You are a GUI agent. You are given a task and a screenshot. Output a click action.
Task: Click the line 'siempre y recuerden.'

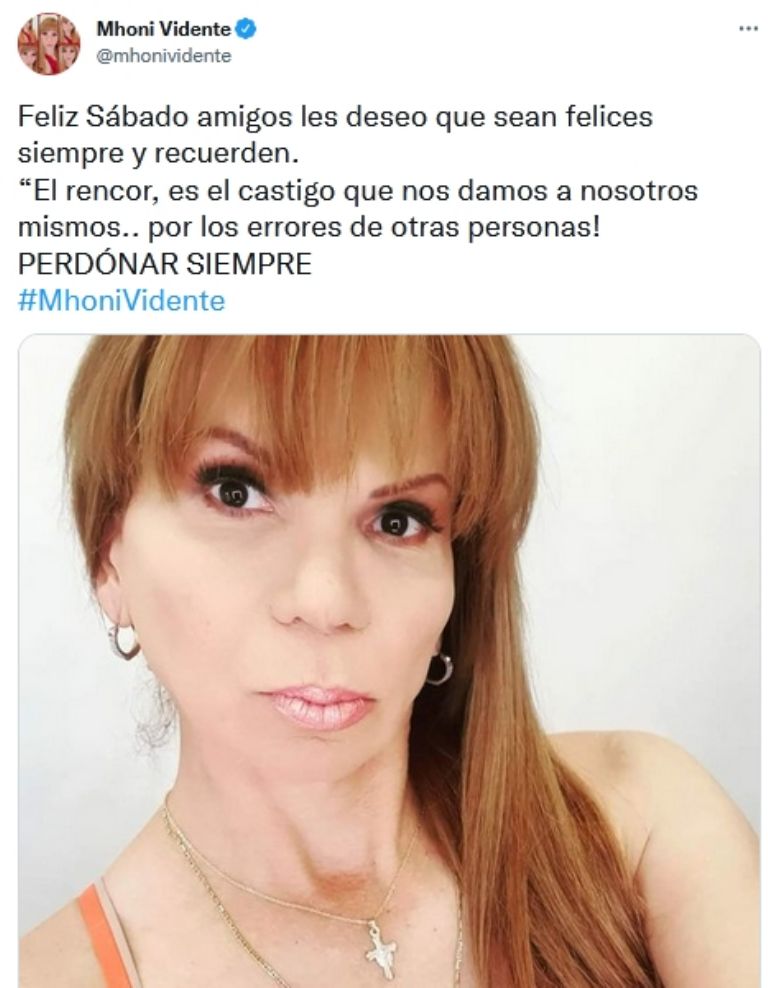pos(158,154)
